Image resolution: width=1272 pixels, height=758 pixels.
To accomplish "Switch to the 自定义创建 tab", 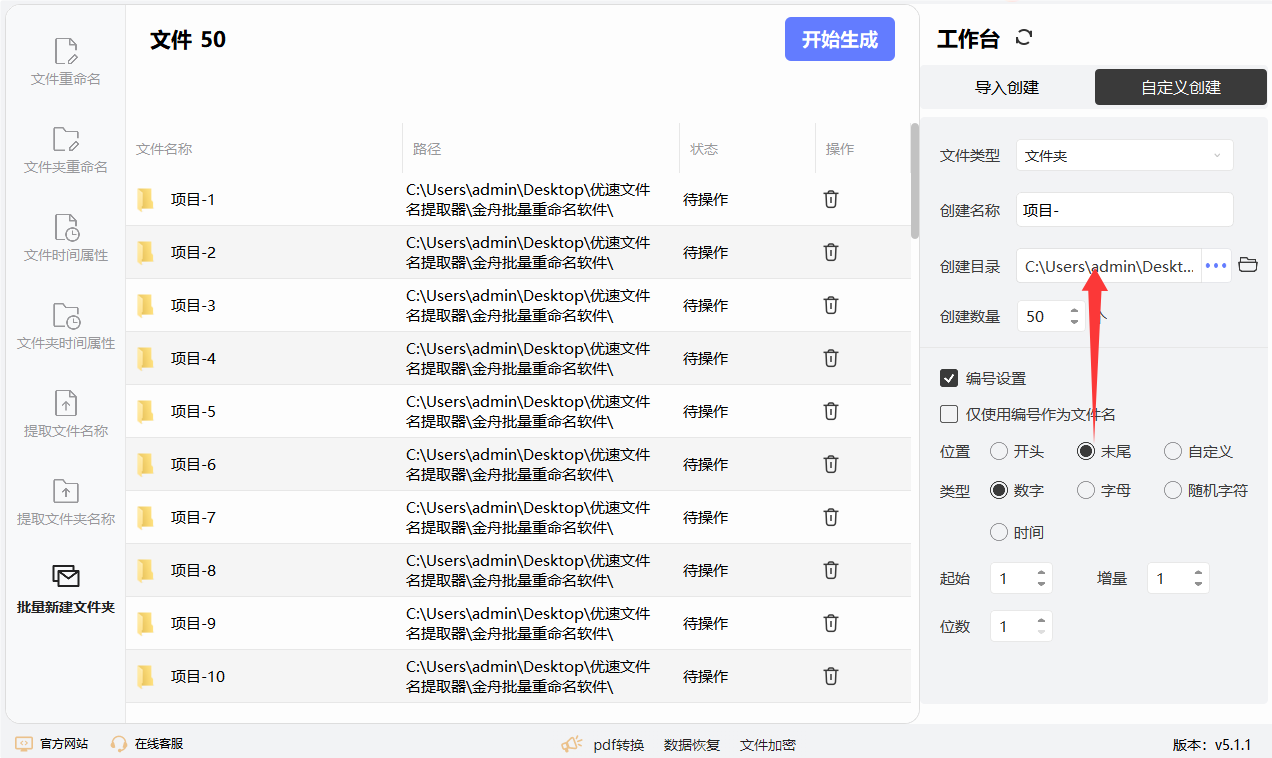I will (x=1181, y=87).
